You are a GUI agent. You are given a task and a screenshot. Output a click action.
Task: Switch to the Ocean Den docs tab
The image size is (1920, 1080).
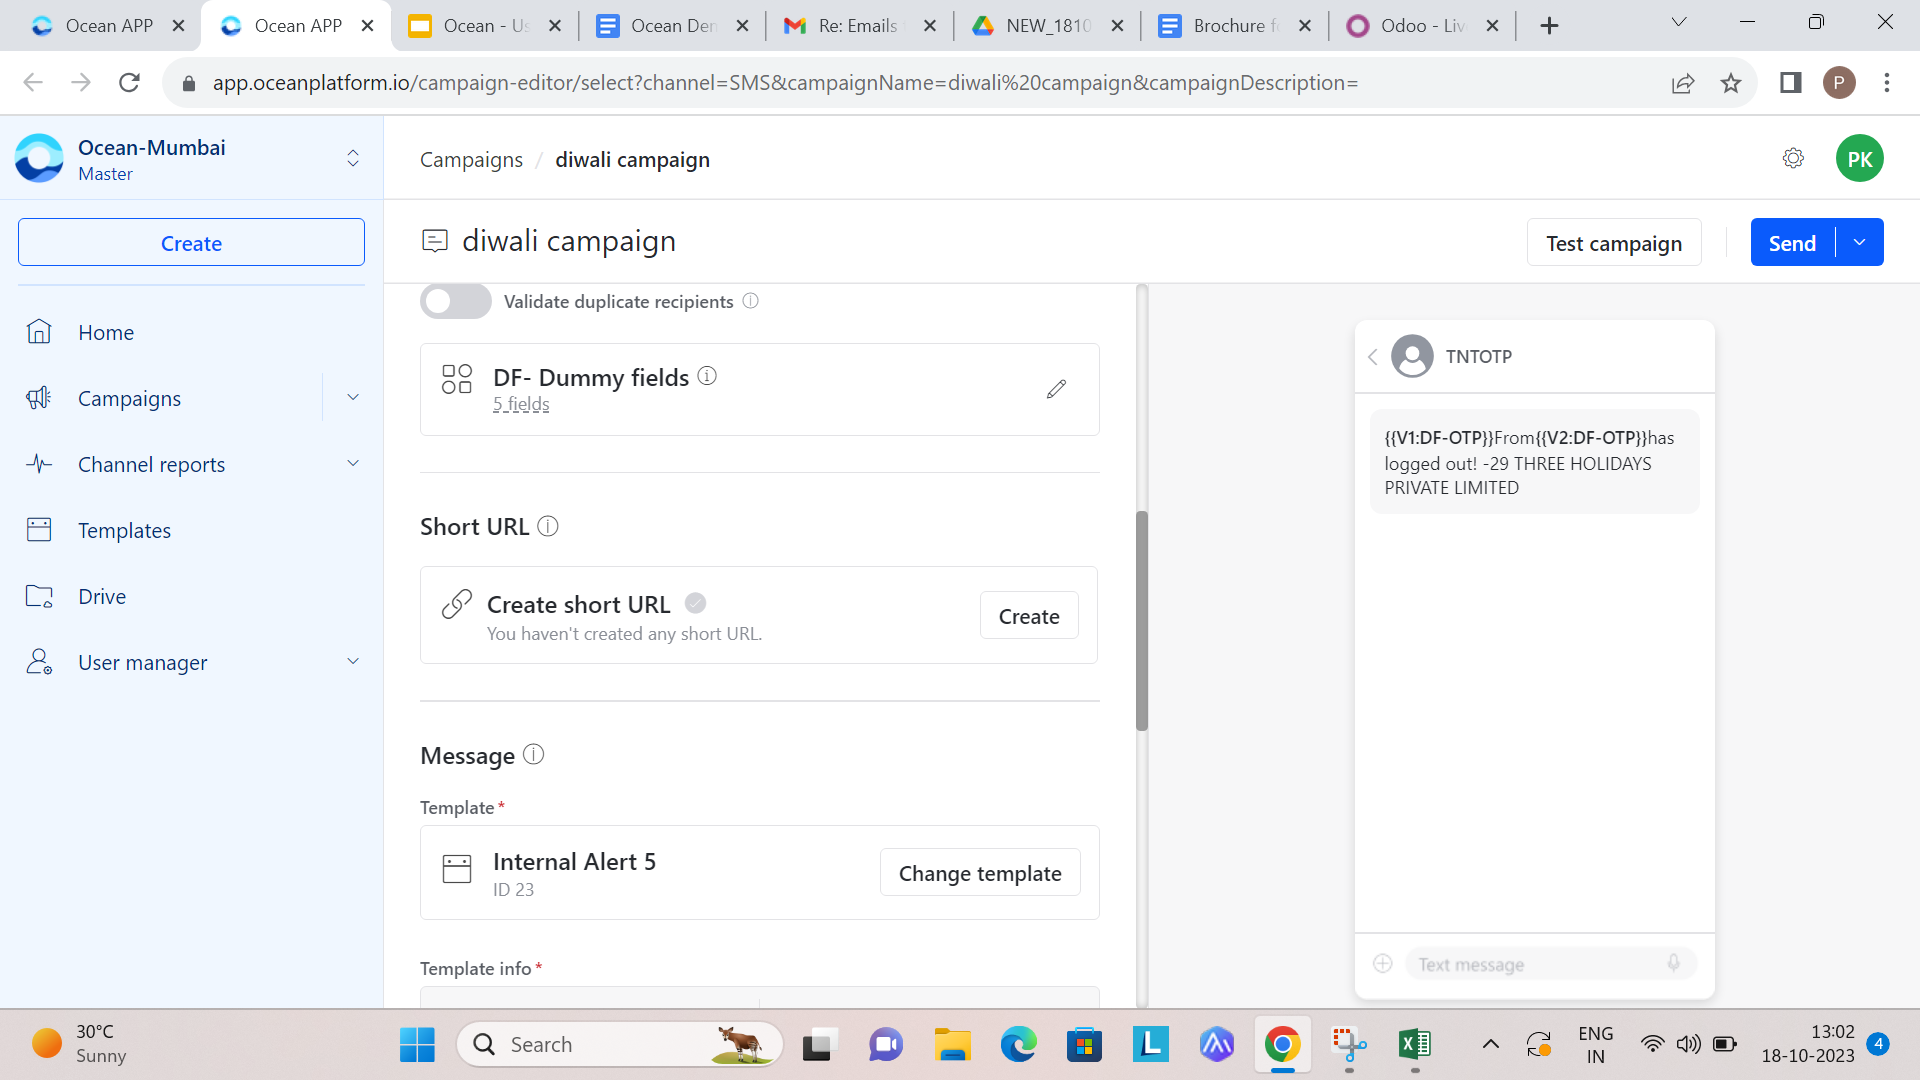(x=673, y=26)
